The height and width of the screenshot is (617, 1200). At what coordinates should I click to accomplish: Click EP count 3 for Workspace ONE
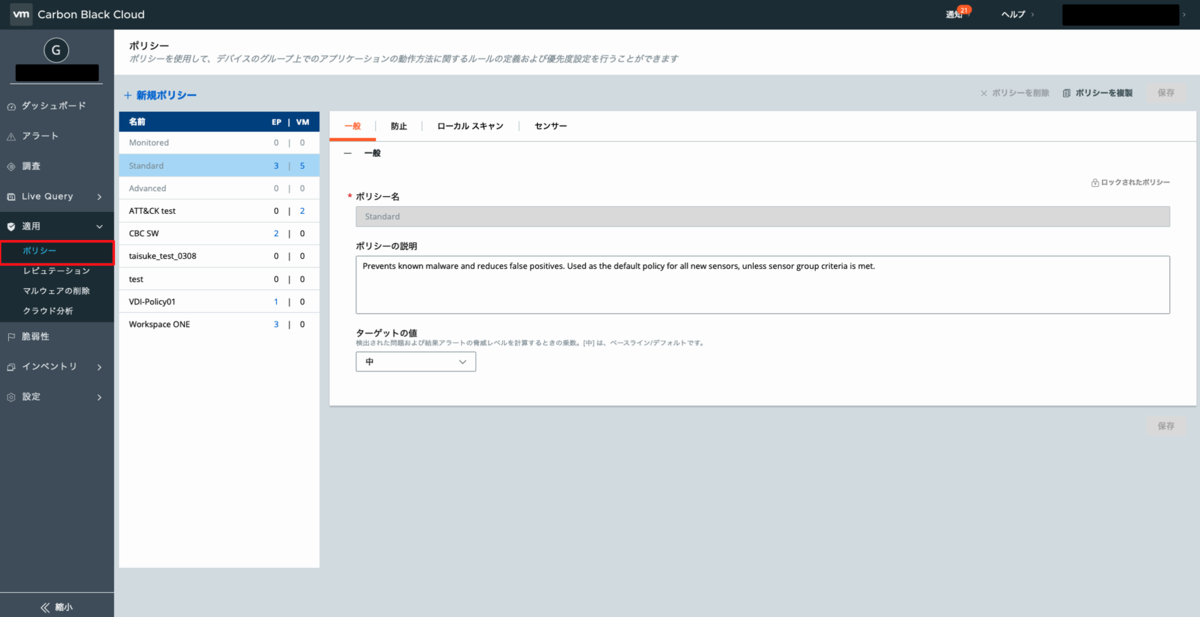click(x=276, y=324)
